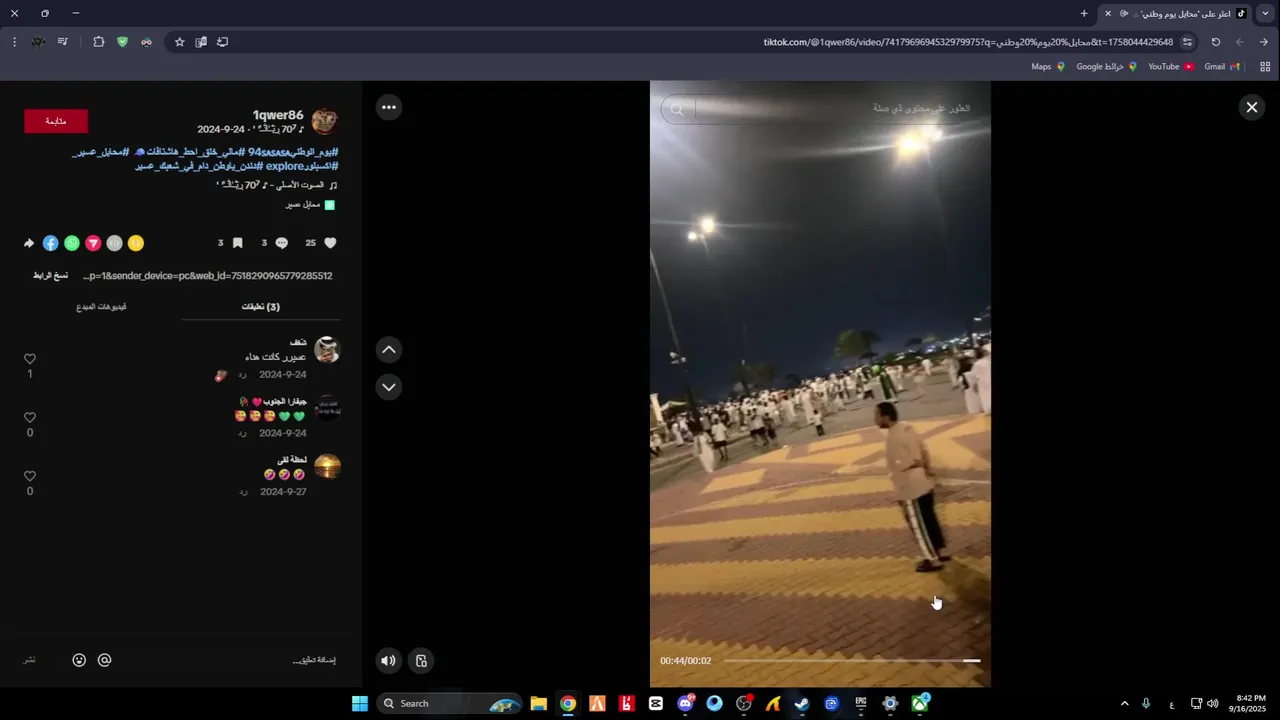Open more share options arrow
1280x720 pixels.
coord(29,243)
